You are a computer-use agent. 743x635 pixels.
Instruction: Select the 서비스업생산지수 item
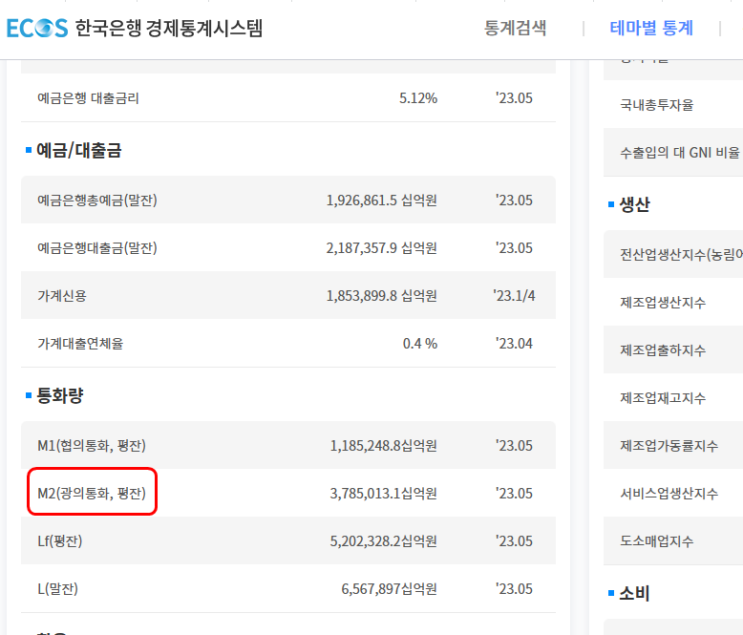point(669,494)
